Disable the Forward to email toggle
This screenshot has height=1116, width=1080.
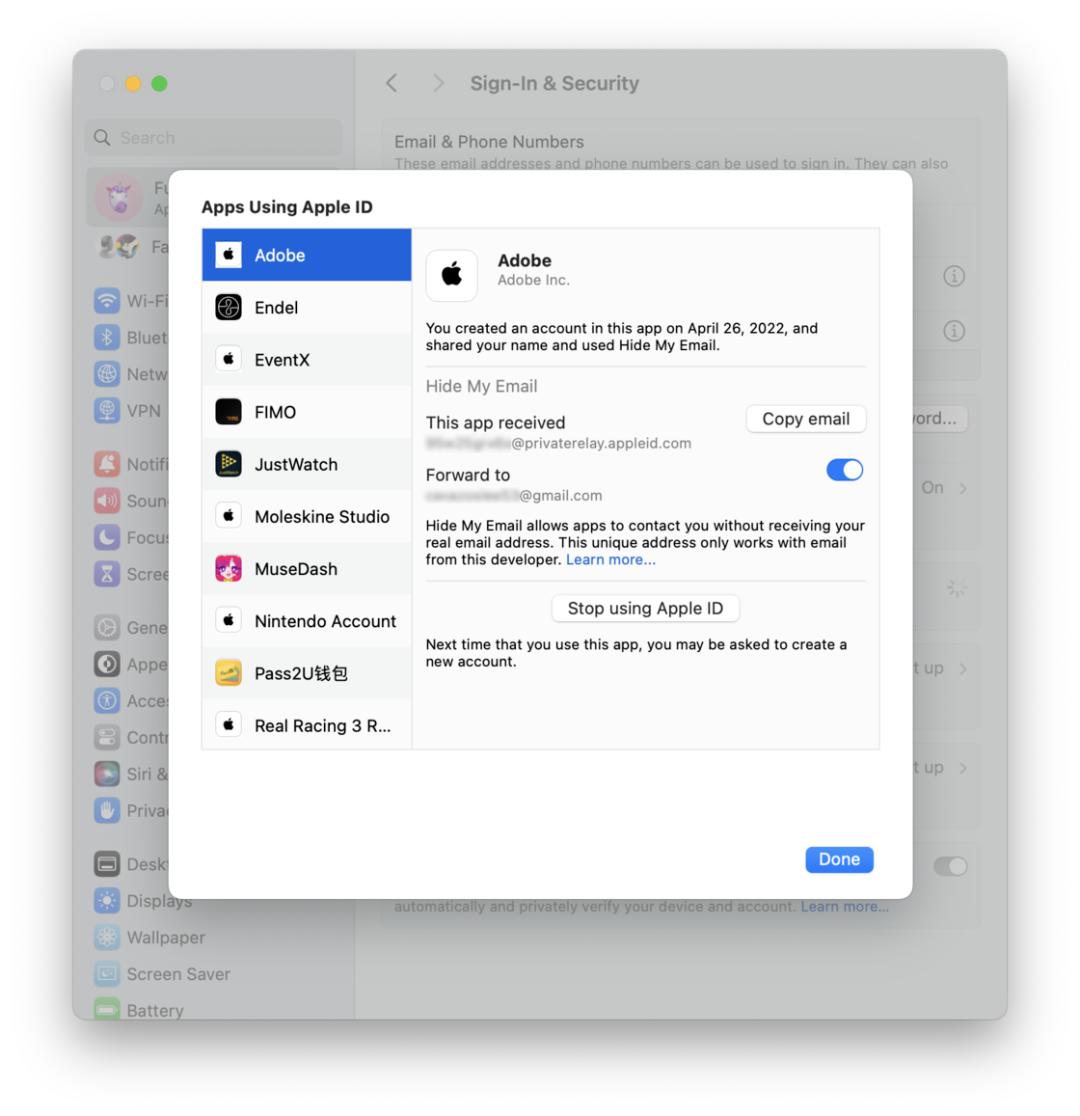coord(844,471)
